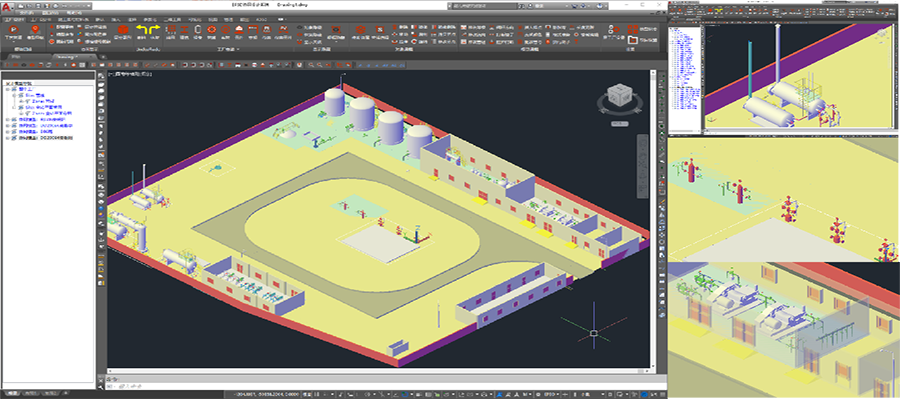Image resolution: width=900 pixels, height=399 pixels.
Task: Click the red circled P ribbon icon
Action: pyautogui.click(x=12, y=30)
